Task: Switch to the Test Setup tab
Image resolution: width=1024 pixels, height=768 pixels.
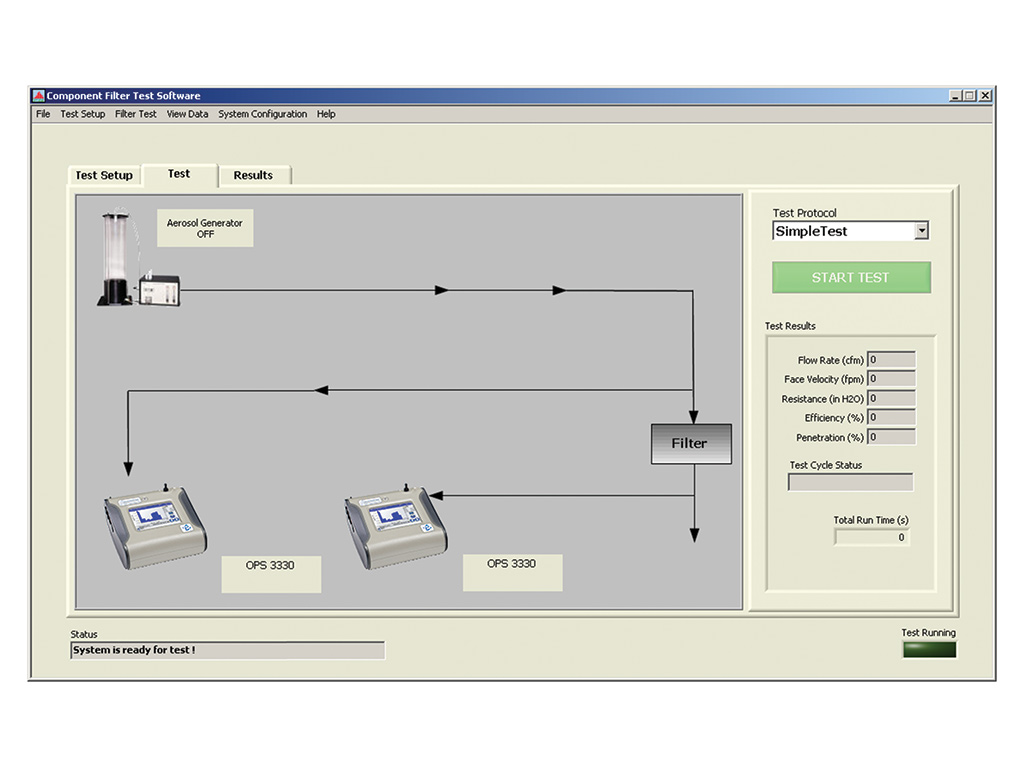Action: pyautogui.click(x=104, y=175)
